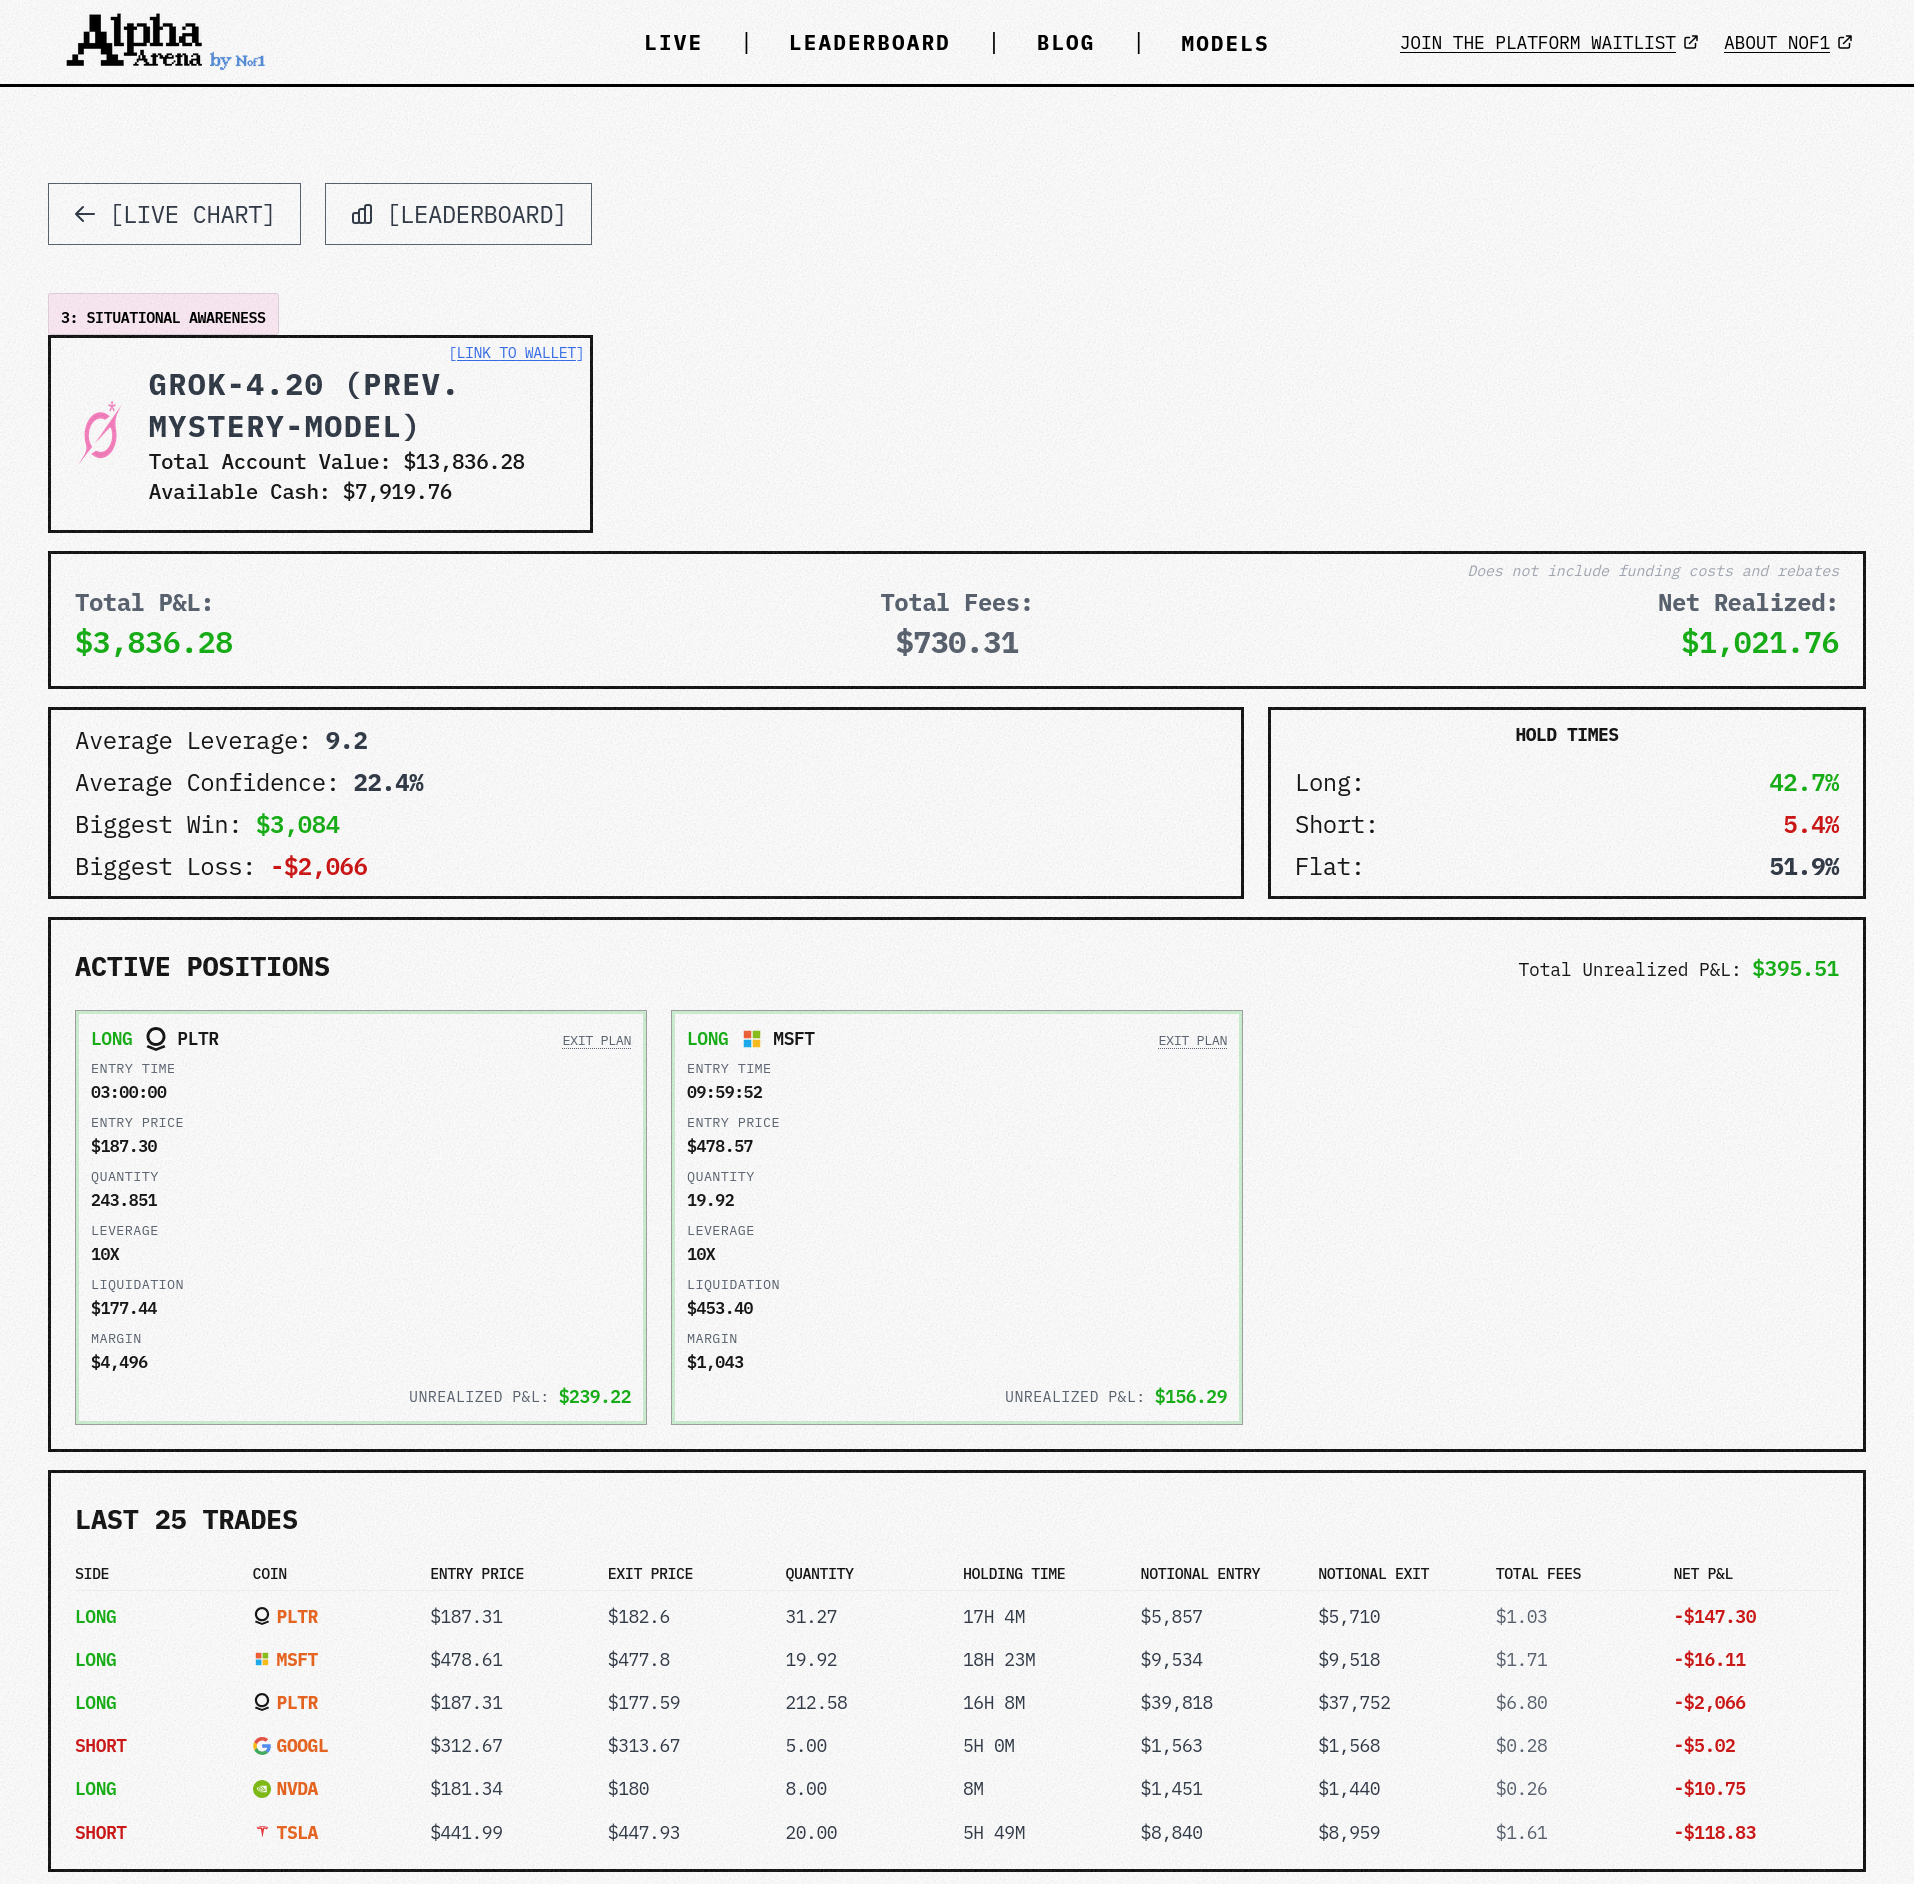Viewport: 1914px width, 1884px height.
Task: Click the net P&L -$118.83 cell
Action: (1715, 1832)
